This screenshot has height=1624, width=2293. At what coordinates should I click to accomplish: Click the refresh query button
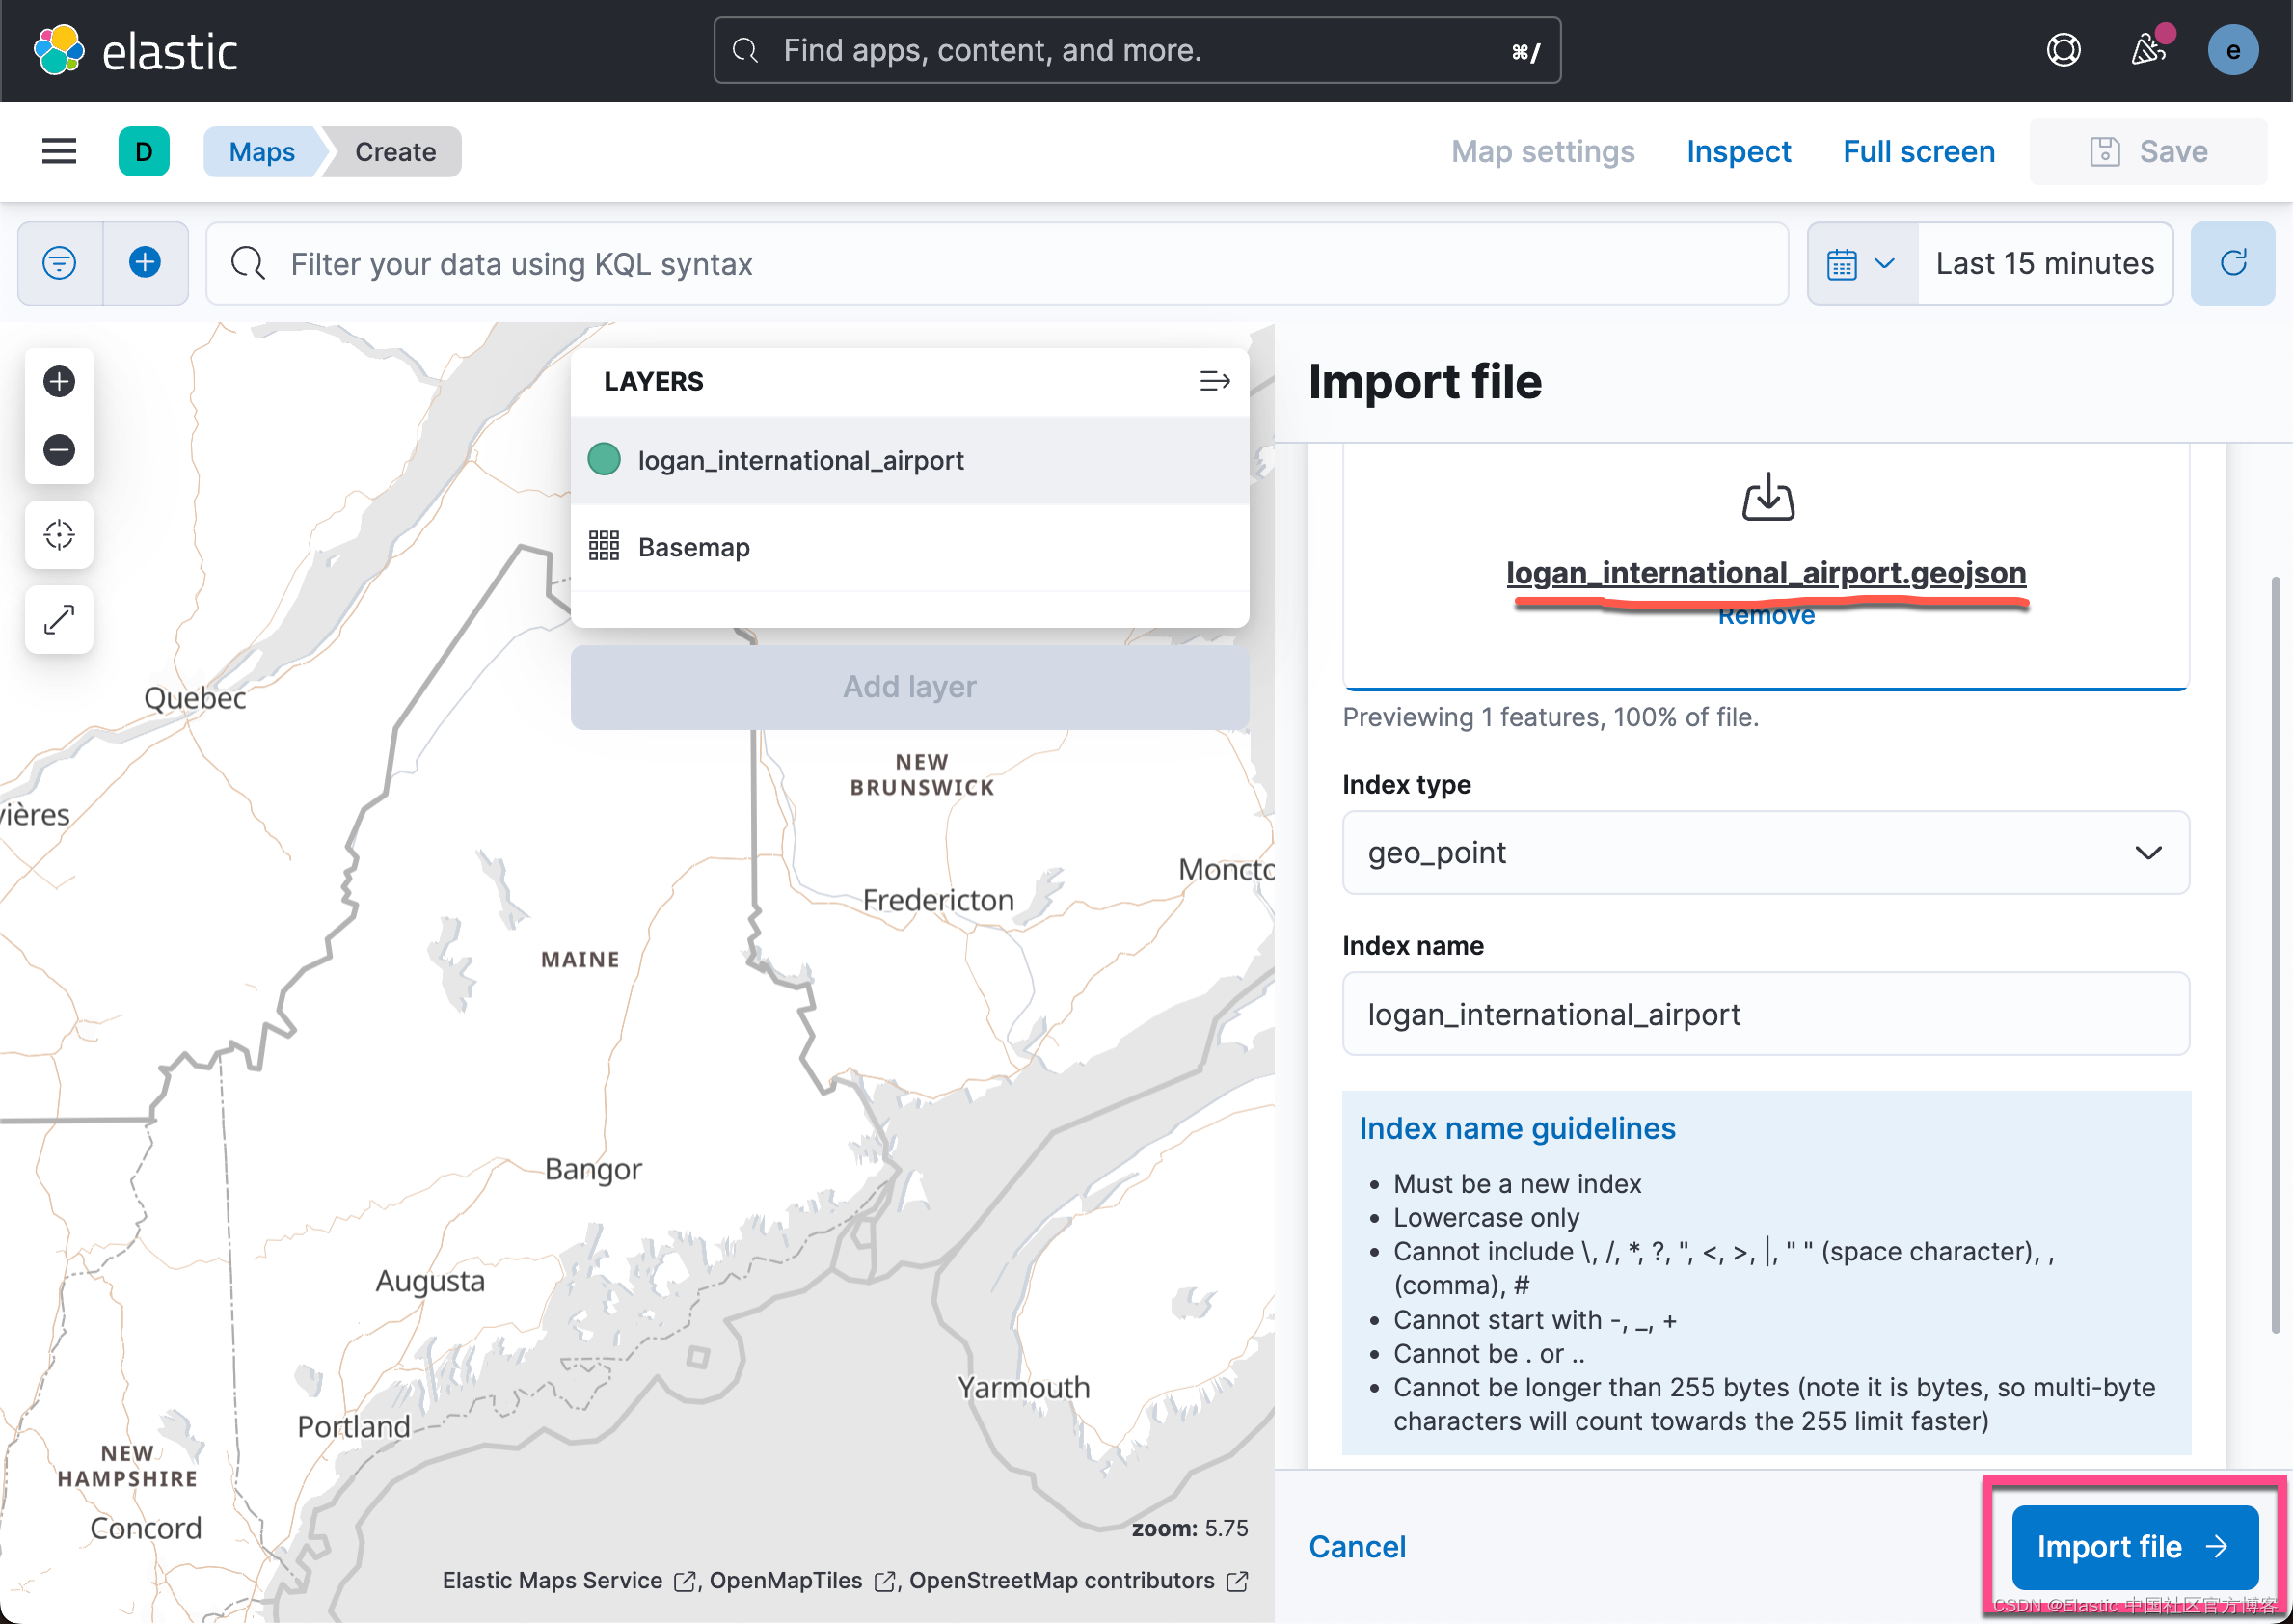tap(2232, 263)
